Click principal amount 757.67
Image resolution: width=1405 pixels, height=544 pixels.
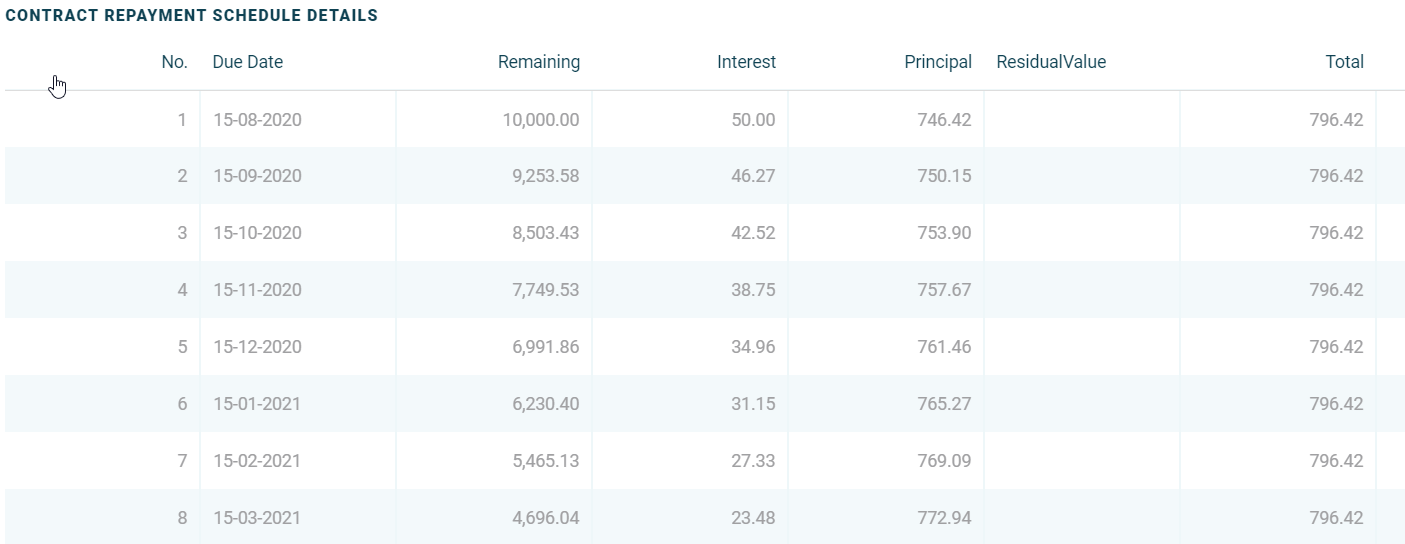click(944, 290)
